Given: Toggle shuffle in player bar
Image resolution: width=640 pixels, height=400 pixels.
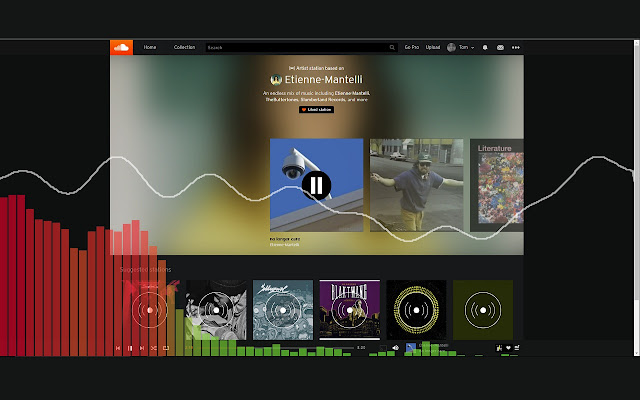Looking at the screenshot, I should [153, 348].
